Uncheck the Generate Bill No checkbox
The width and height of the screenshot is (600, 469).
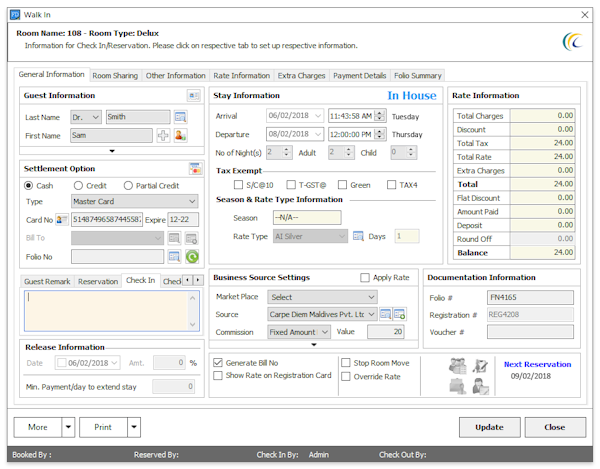tap(219, 362)
